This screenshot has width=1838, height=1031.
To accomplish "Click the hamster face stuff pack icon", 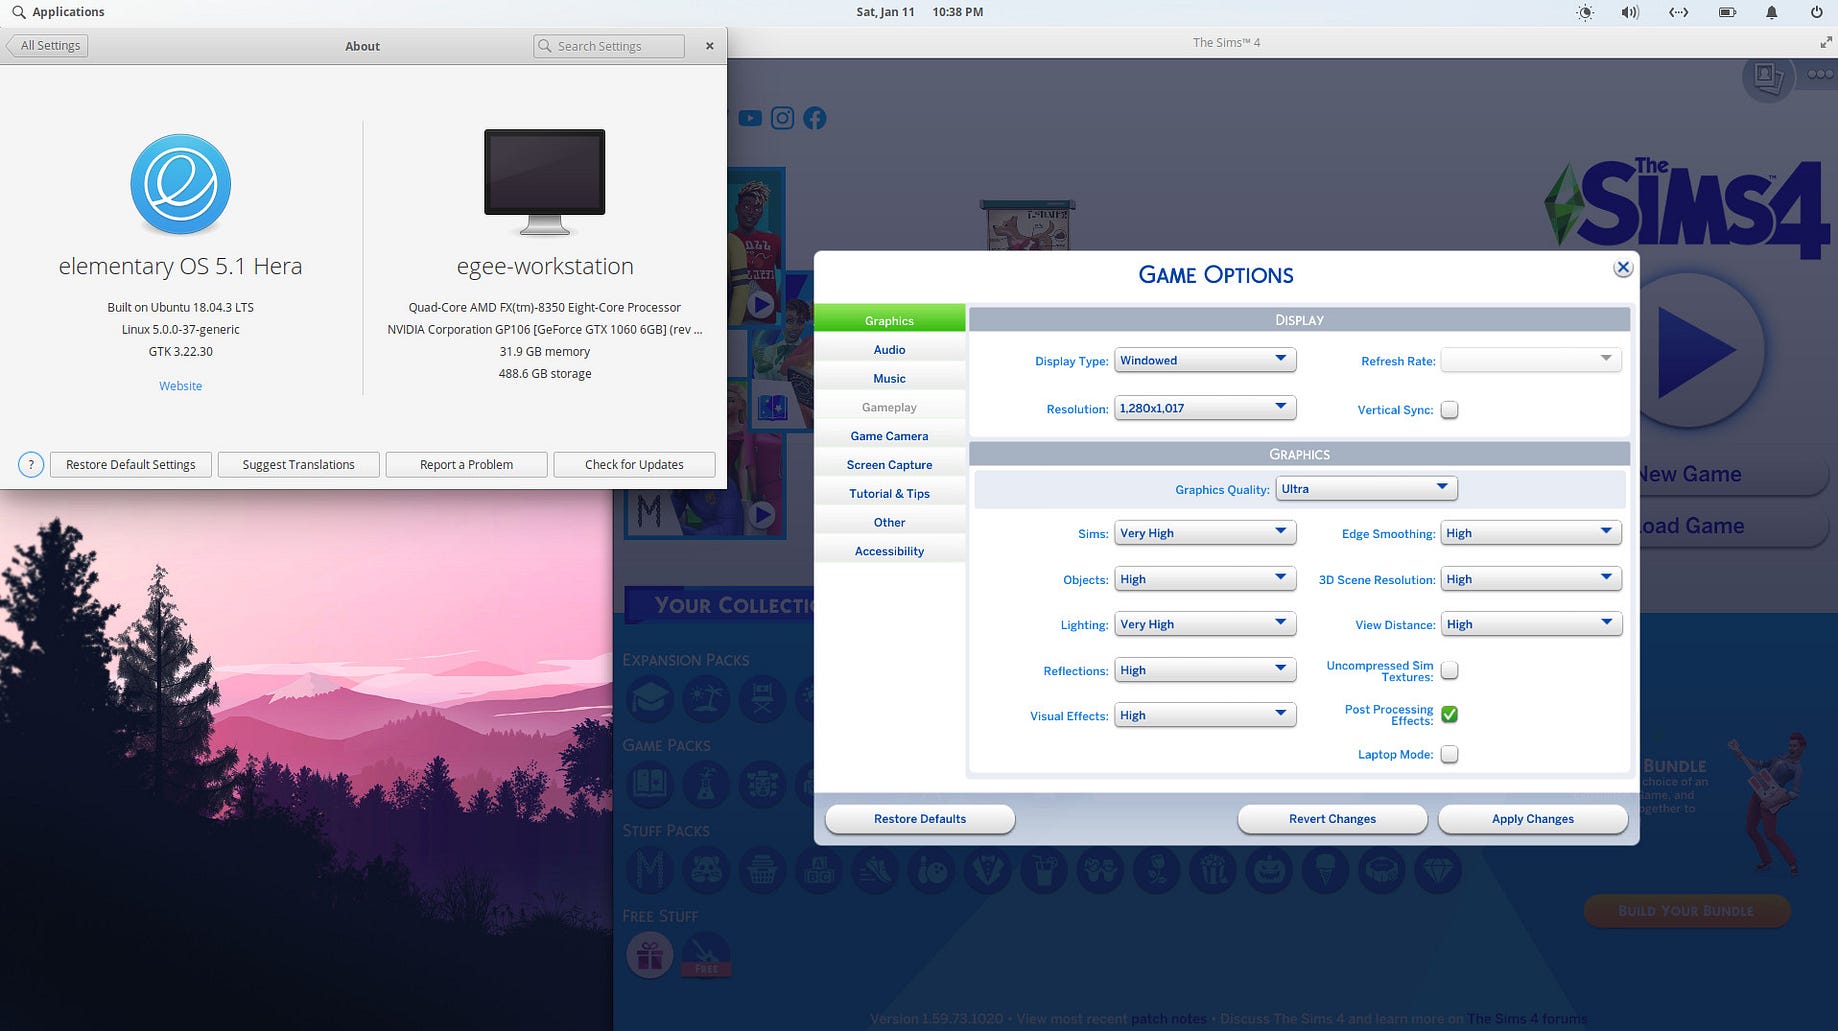I will pos(706,871).
